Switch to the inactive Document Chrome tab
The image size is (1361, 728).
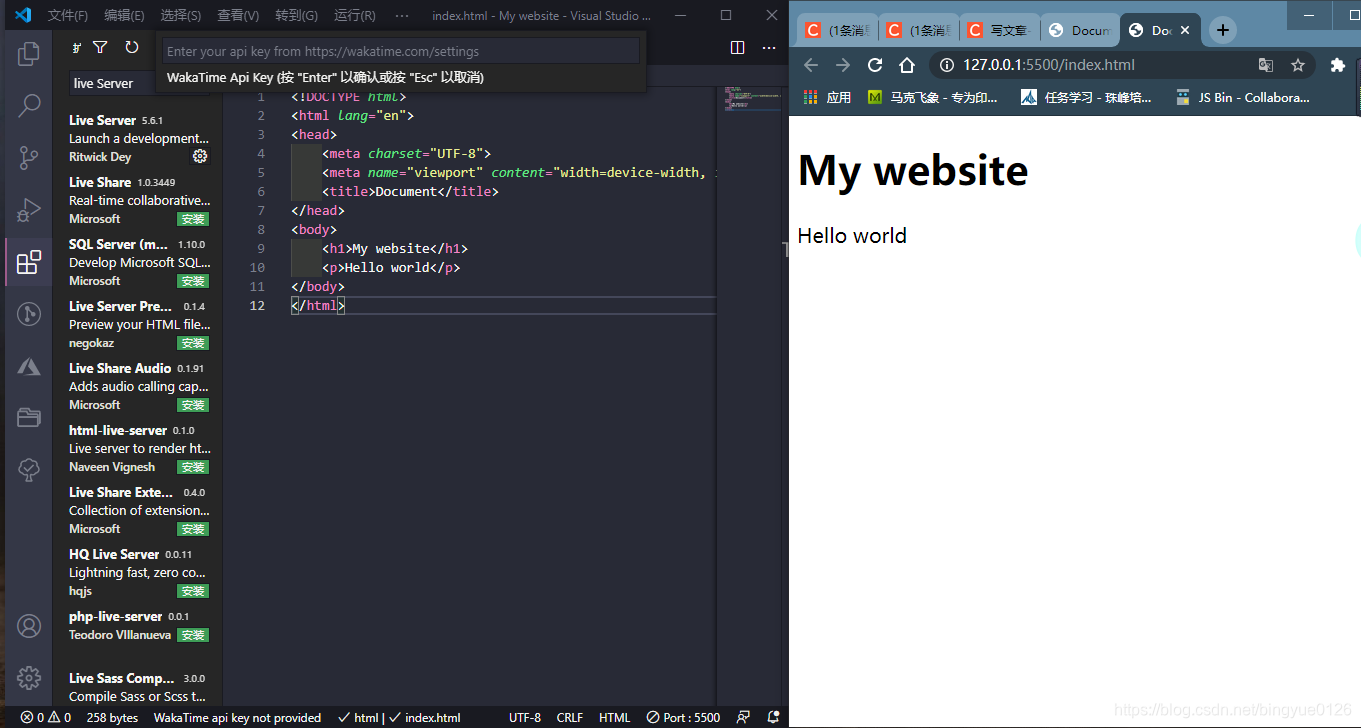pyautogui.click(x=1079, y=30)
